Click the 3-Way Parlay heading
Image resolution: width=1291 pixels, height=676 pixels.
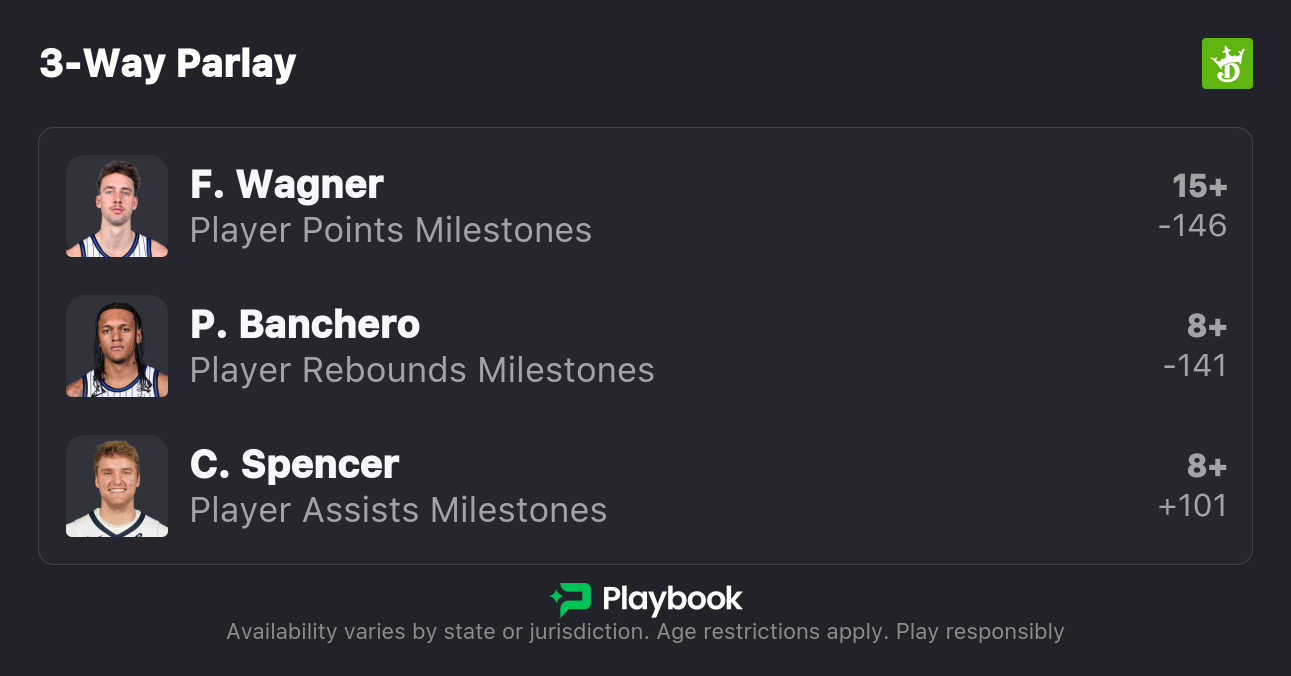[x=168, y=64]
